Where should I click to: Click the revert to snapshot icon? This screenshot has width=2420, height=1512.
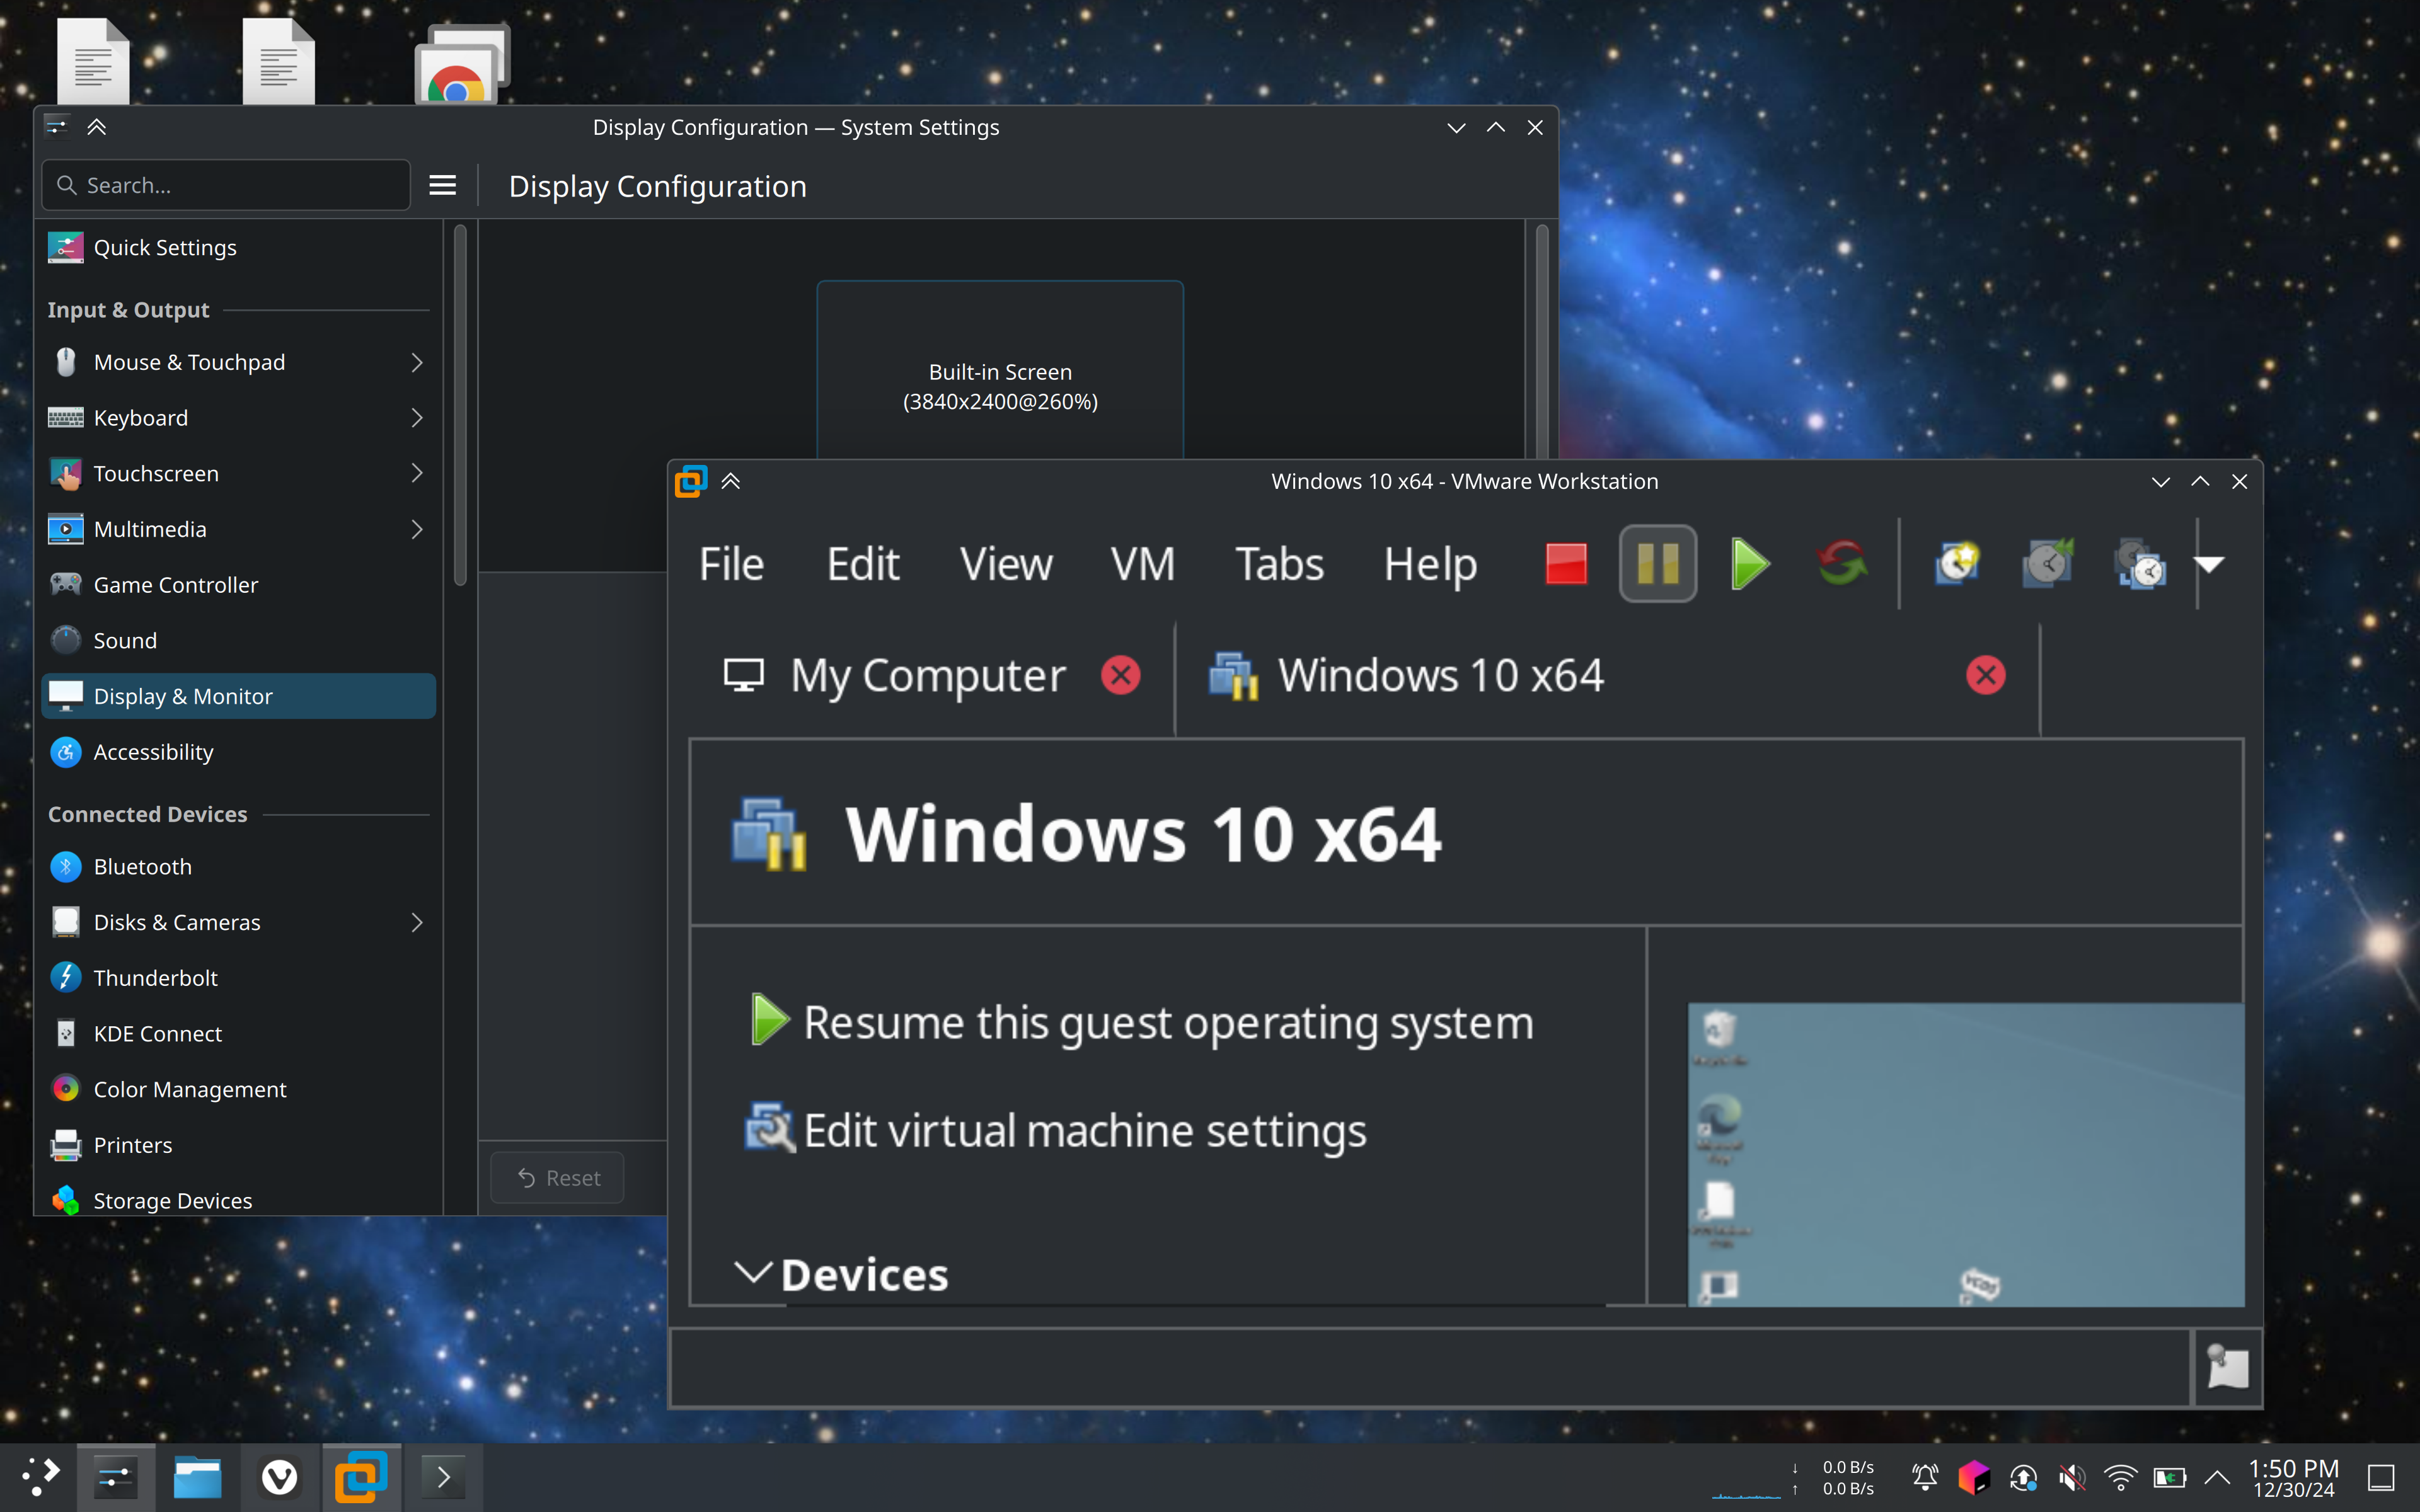coord(2048,563)
